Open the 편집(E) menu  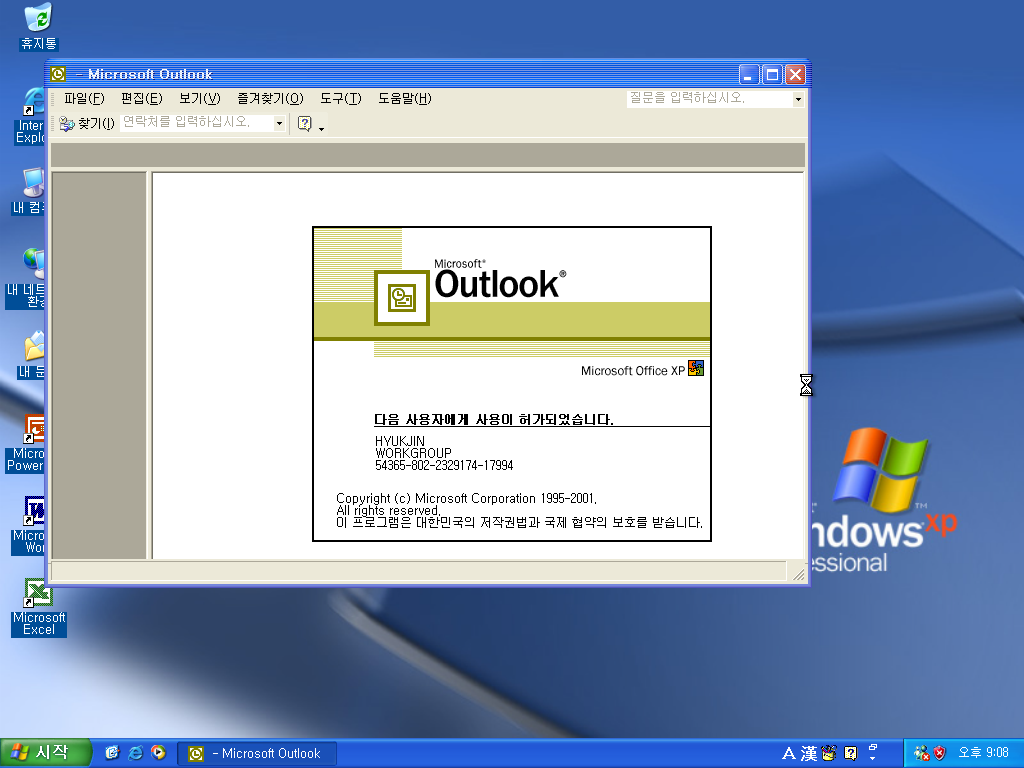click(142, 99)
